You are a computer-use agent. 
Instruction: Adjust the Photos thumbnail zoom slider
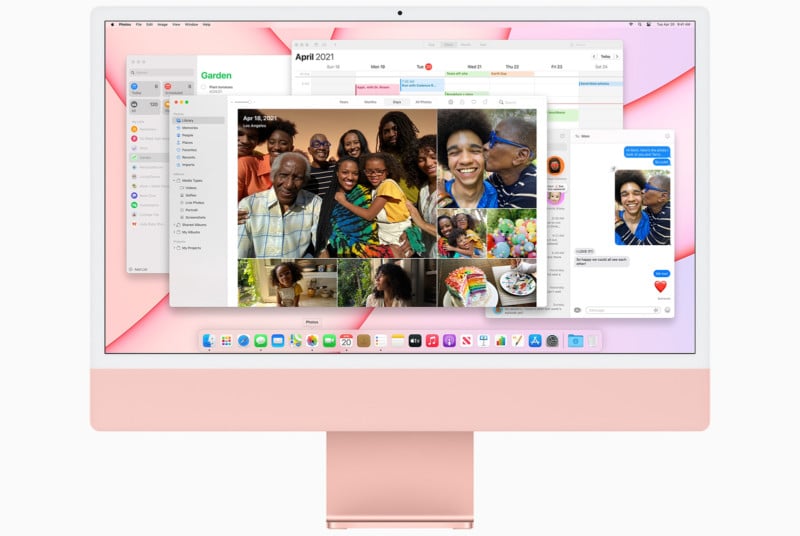pyautogui.click(x=240, y=102)
